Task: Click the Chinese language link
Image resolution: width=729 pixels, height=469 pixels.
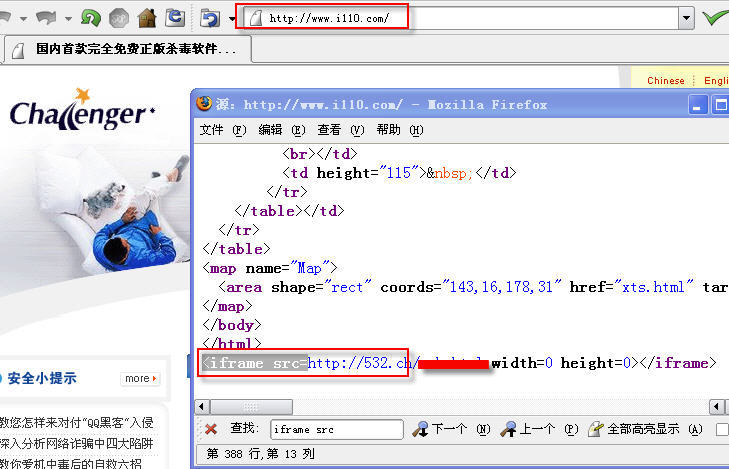Action: [666, 80]
